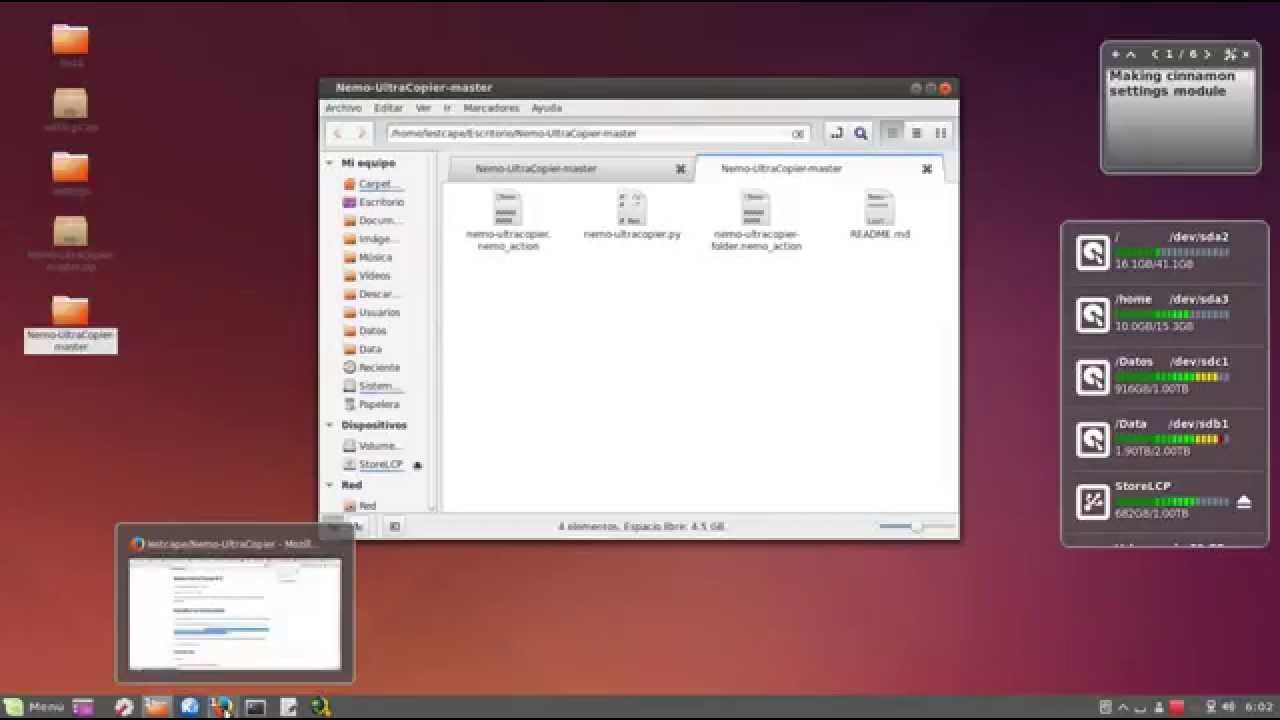Click the /home /dev/sda3 disk icon
The width and height of the screenshot is (1280, 720).
click(1093, 315)
